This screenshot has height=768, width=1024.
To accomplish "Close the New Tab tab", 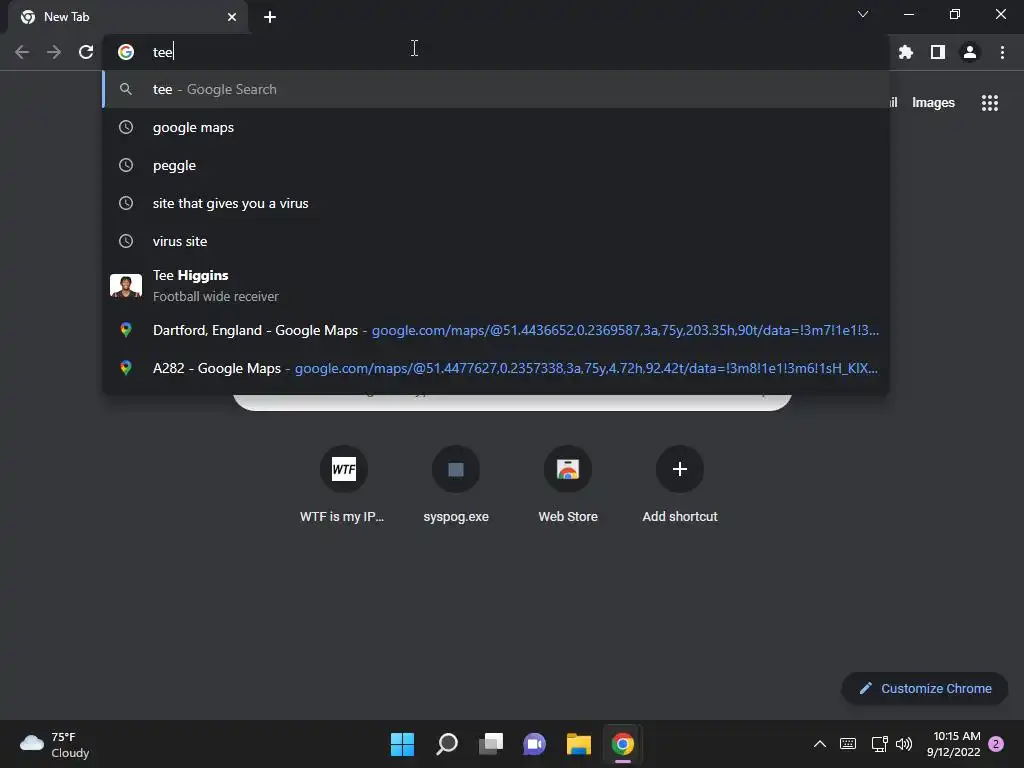I will [x=232, y=17].
